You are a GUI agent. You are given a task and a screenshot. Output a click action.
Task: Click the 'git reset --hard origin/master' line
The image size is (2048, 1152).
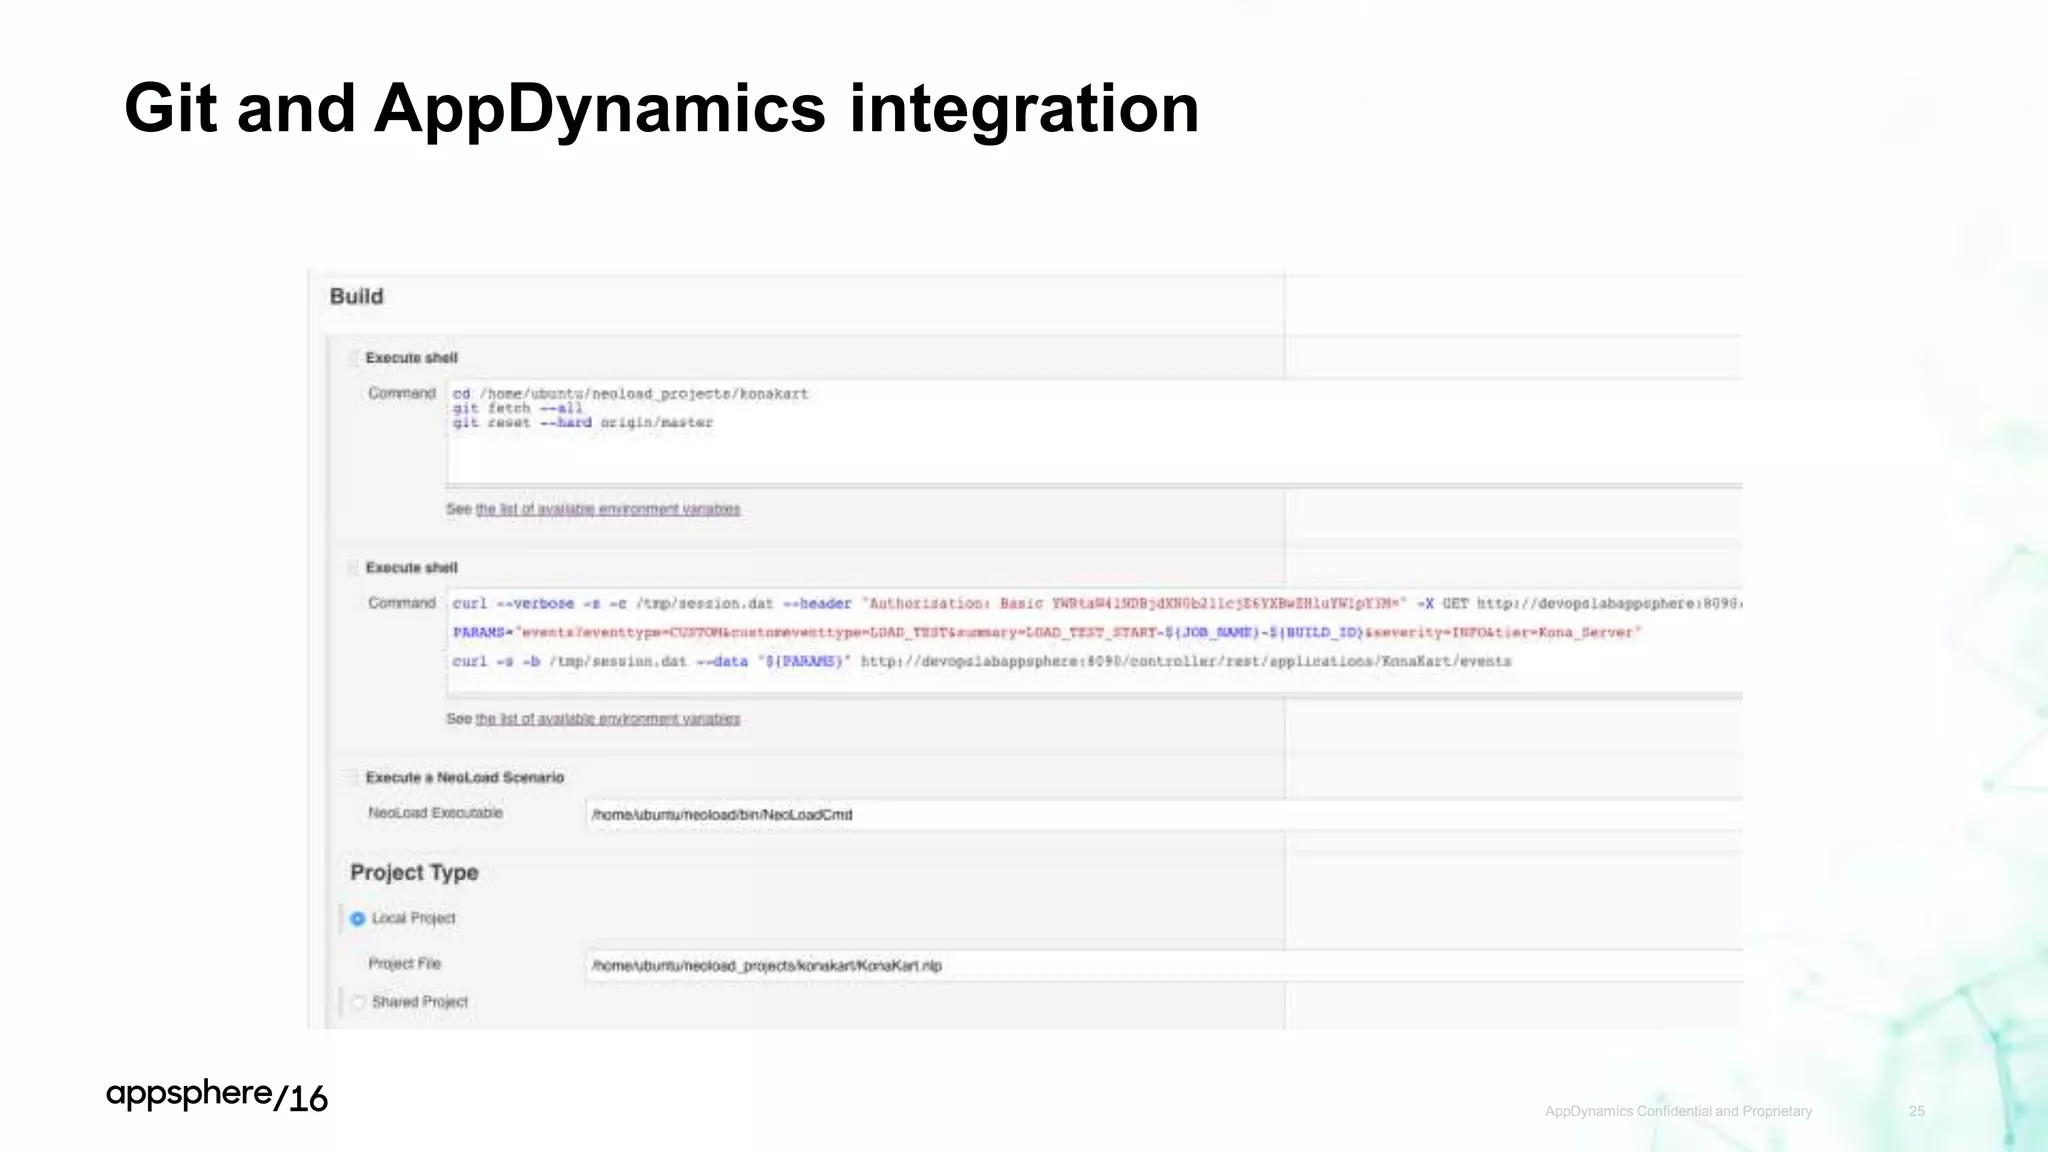pyautogui.click(x=583, y=423)
